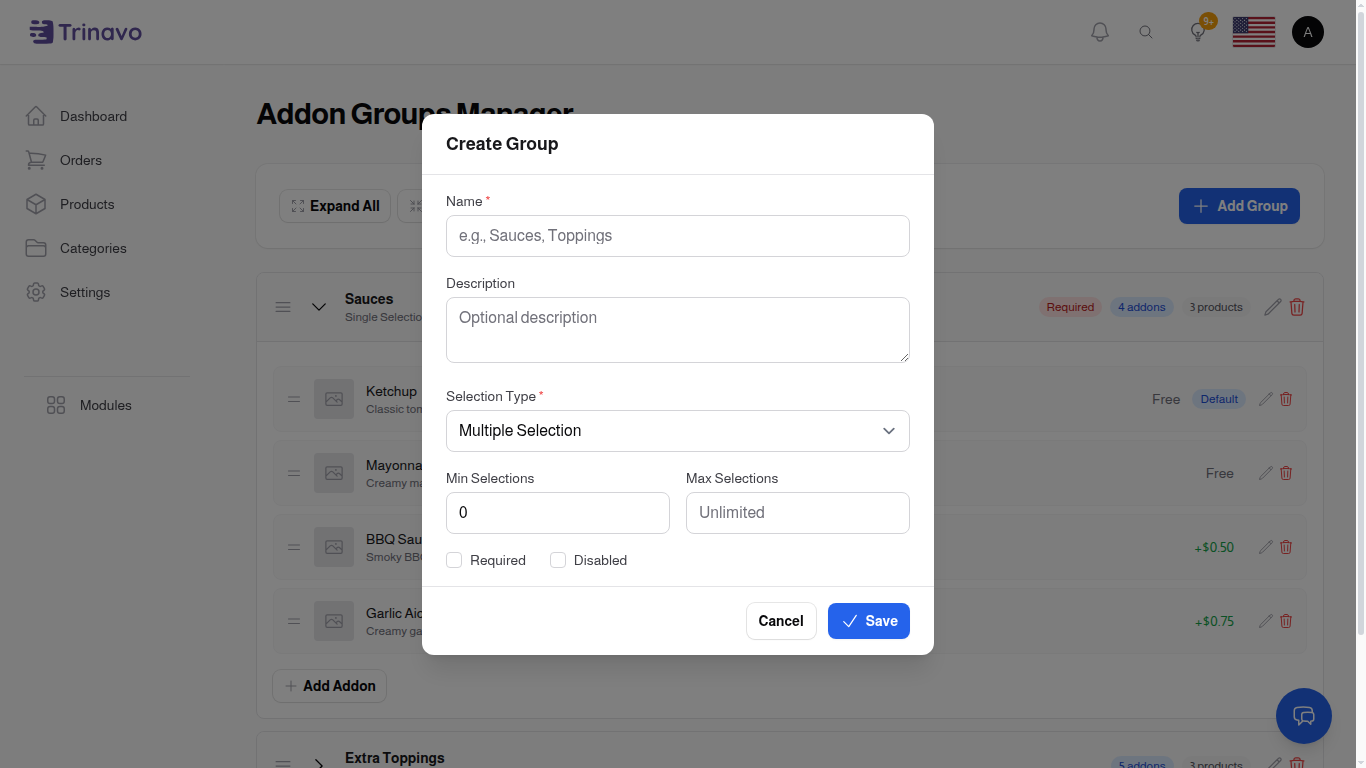
Task: Click the Trinavo logo
Action: point(85,31)
